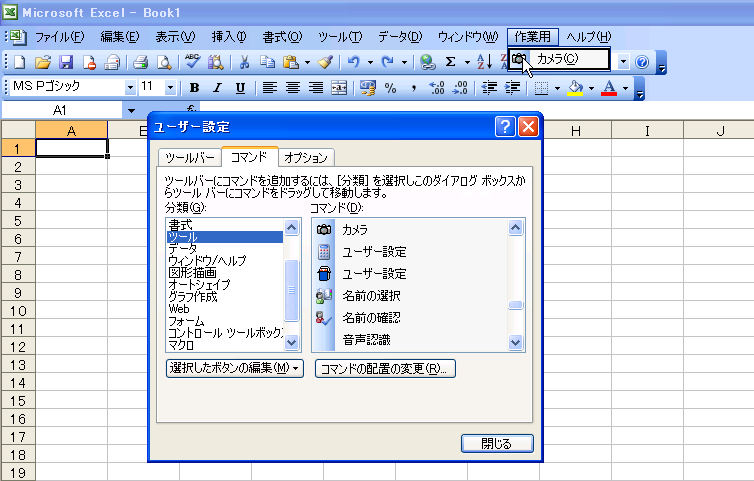Click the Print icon in toolbar
Image resolution: width=754 pixels, height=481 pixels.
(141, 62)
